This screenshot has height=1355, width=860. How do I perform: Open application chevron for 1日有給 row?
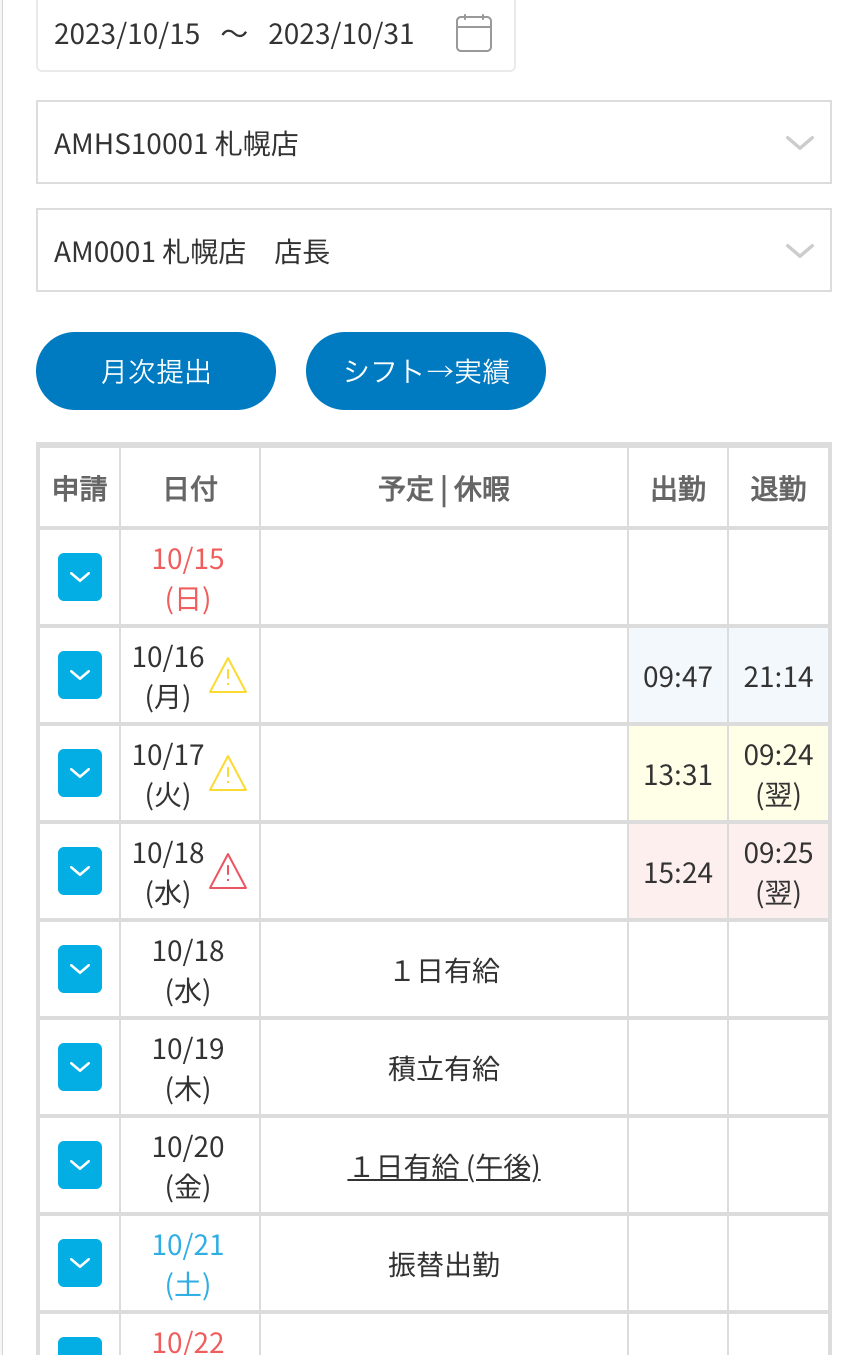coord(80,969)
